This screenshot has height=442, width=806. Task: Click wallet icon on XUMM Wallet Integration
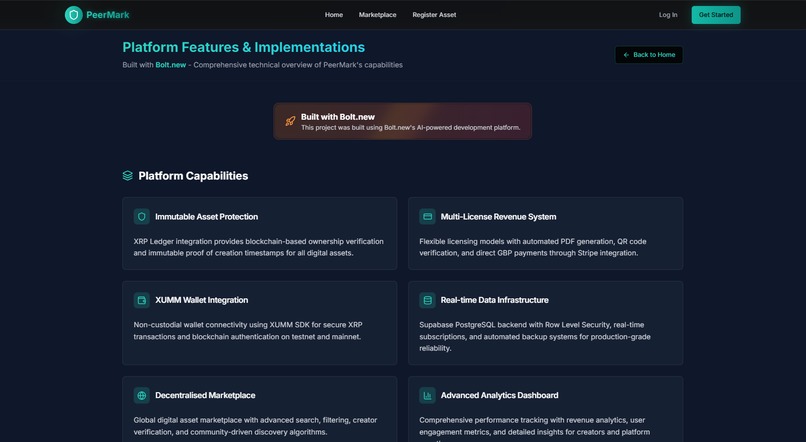pyautogui.click(x=141, y=300)
